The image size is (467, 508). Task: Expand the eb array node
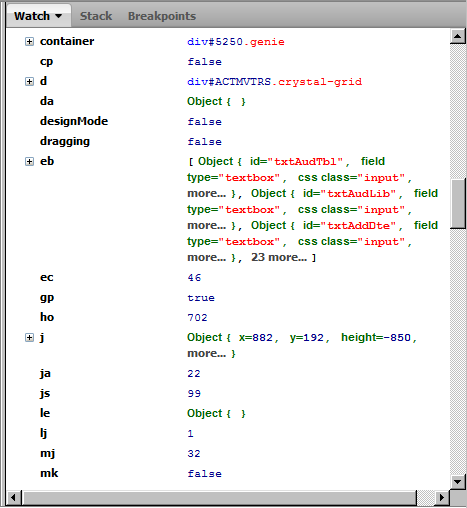(x=29, y=161)
